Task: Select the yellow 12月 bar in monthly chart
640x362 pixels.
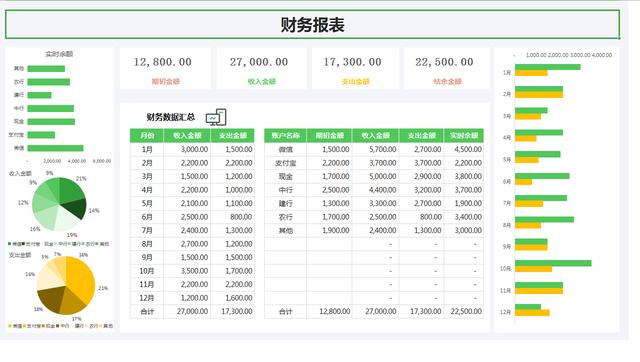Action: tap(532, 313)
